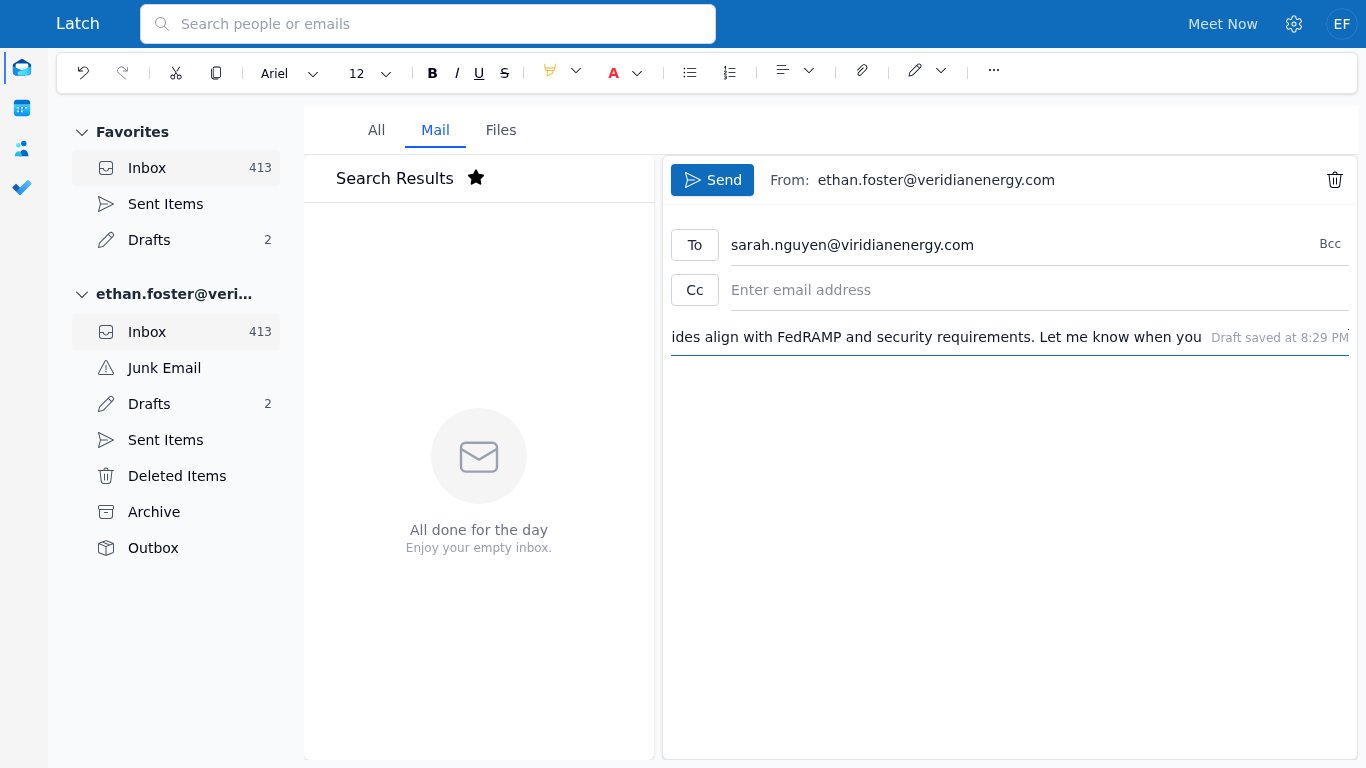Toggle bold formatting
The image size is (1366, 768).
[x=433, y=73]
